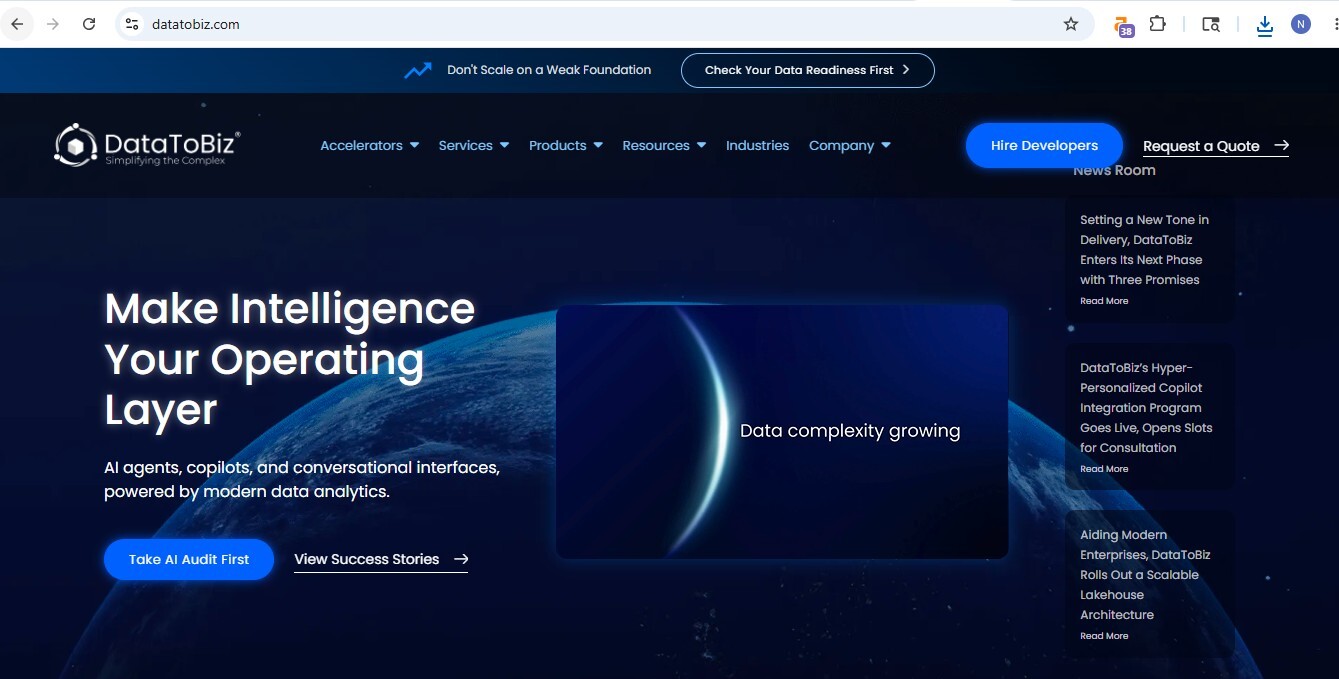Click the AI agents, copilots subheading text
The image size is (1339, 679).
coord(302,480)
